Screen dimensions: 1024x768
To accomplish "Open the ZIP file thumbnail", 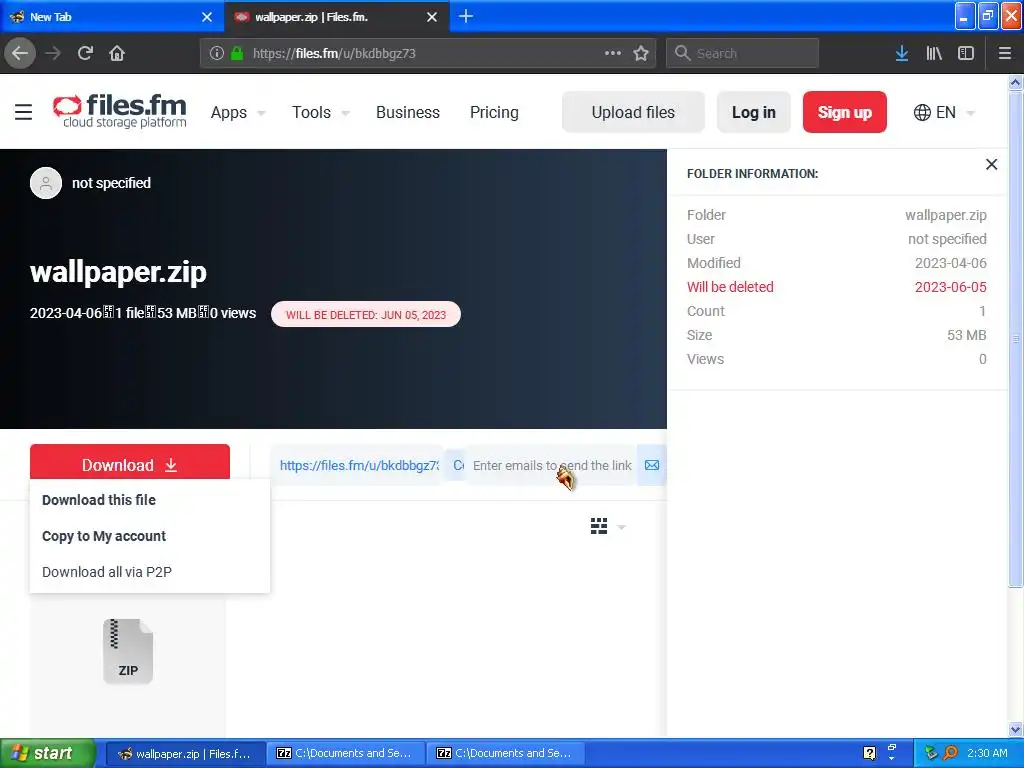I will pos(128,651).
